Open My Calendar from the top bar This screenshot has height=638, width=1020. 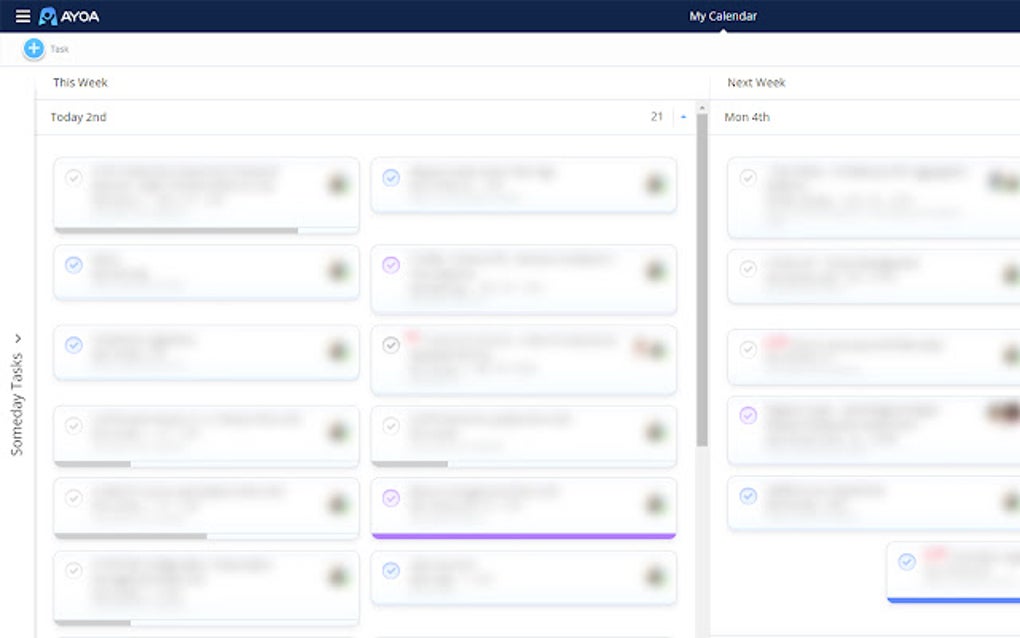(x=722, y=15)
